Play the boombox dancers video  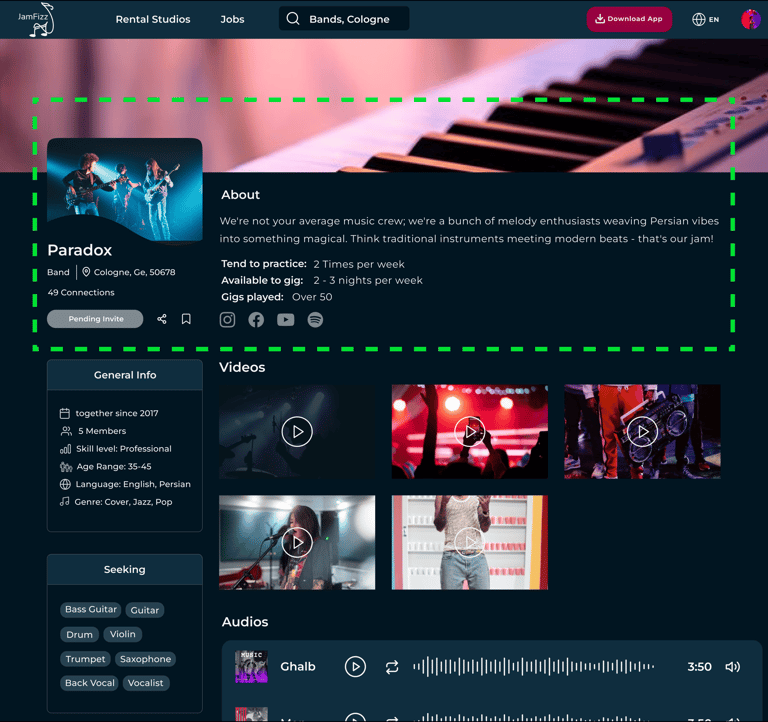tap(642, 432)
